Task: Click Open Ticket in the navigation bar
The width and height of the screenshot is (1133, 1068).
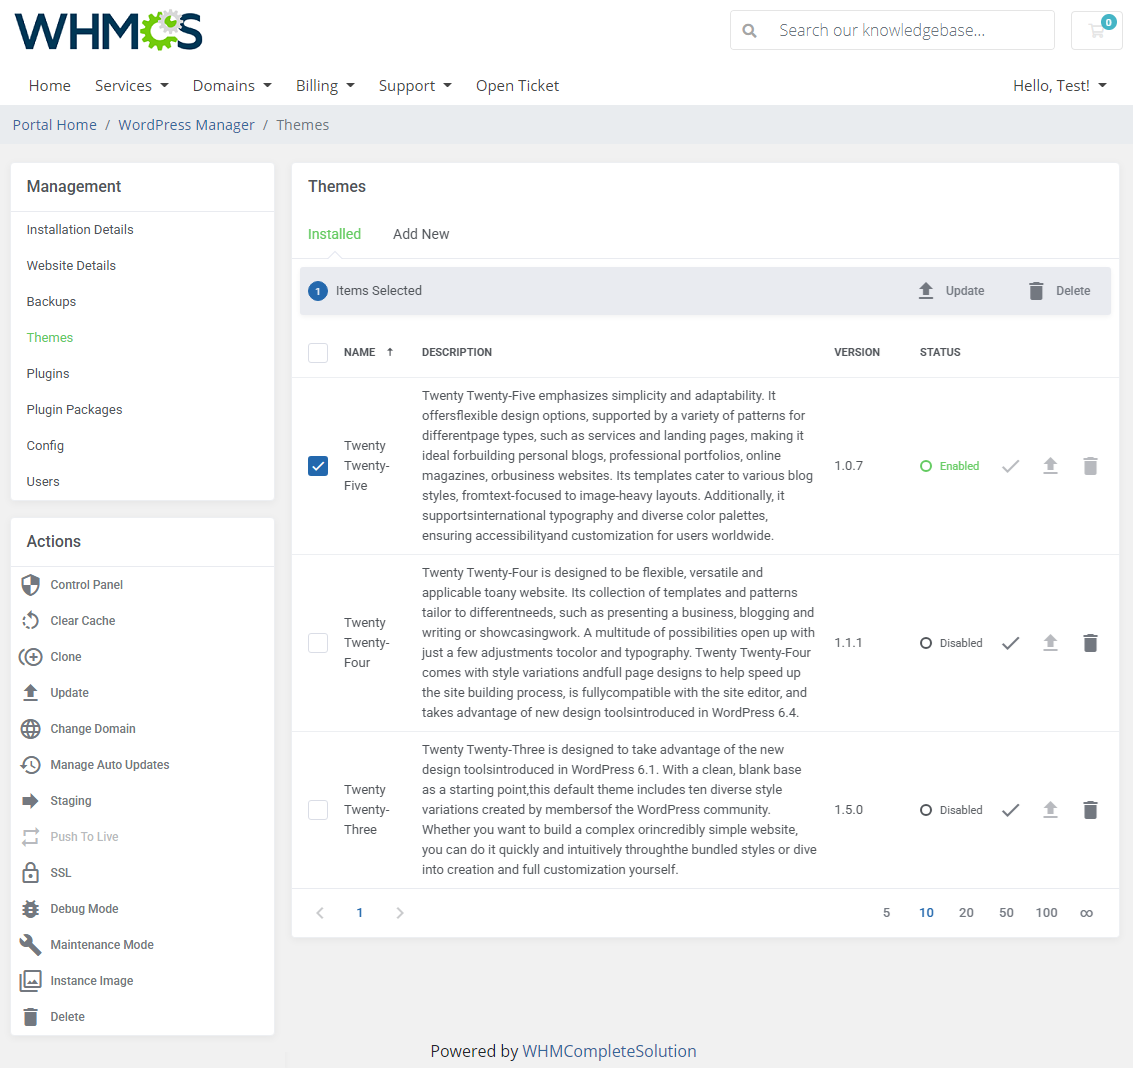Action: (517, 85)
